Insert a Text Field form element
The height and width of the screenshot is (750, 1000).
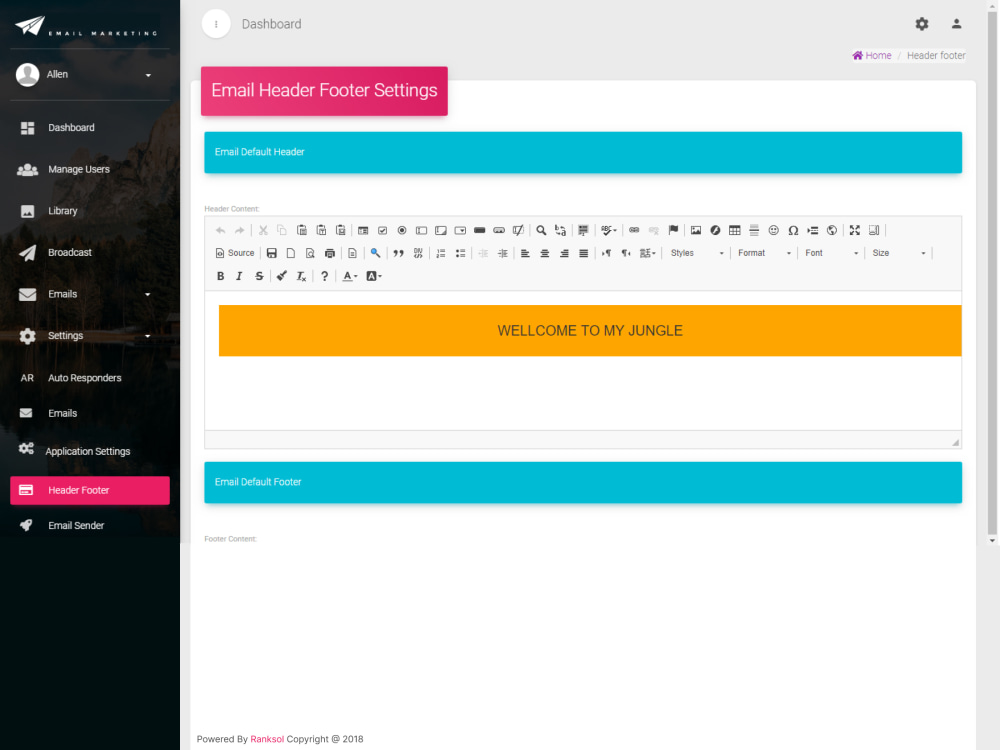pyautogui.click(x=422, y=230)
